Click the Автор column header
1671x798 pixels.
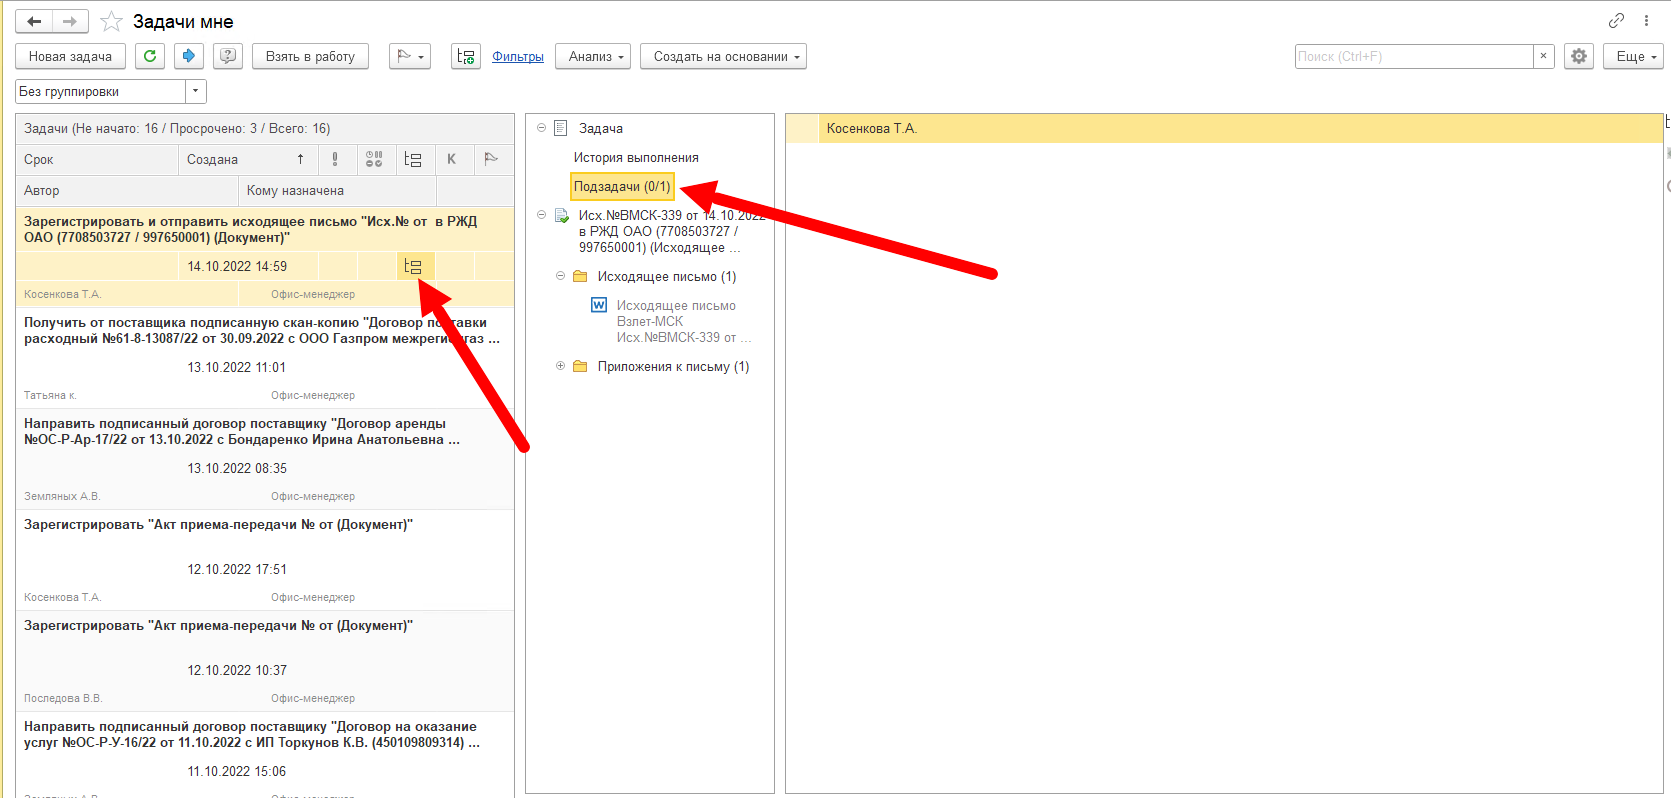(127, 190)
